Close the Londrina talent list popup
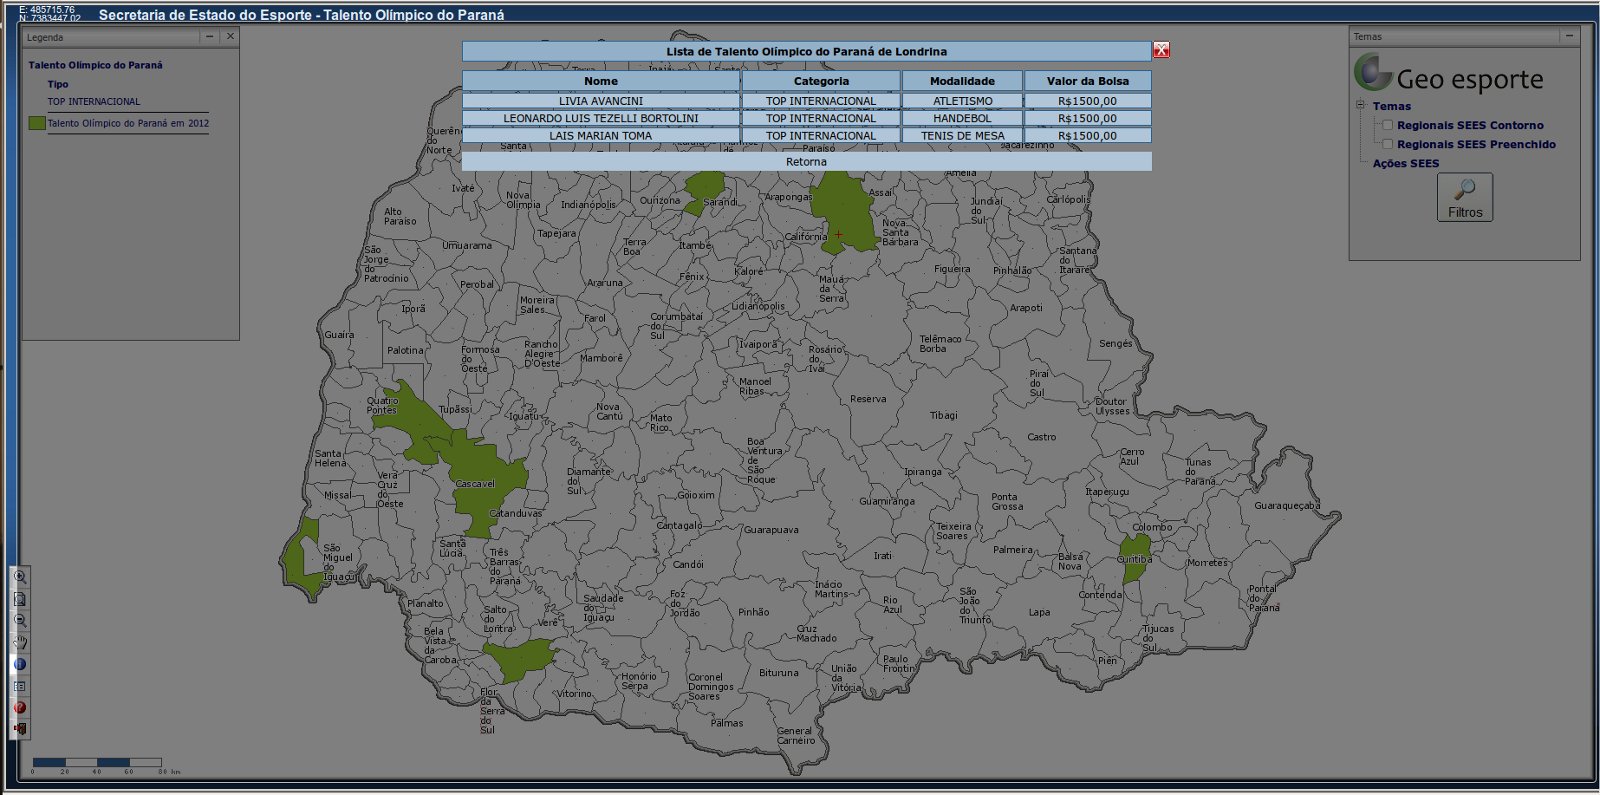 click(1161, 50)
